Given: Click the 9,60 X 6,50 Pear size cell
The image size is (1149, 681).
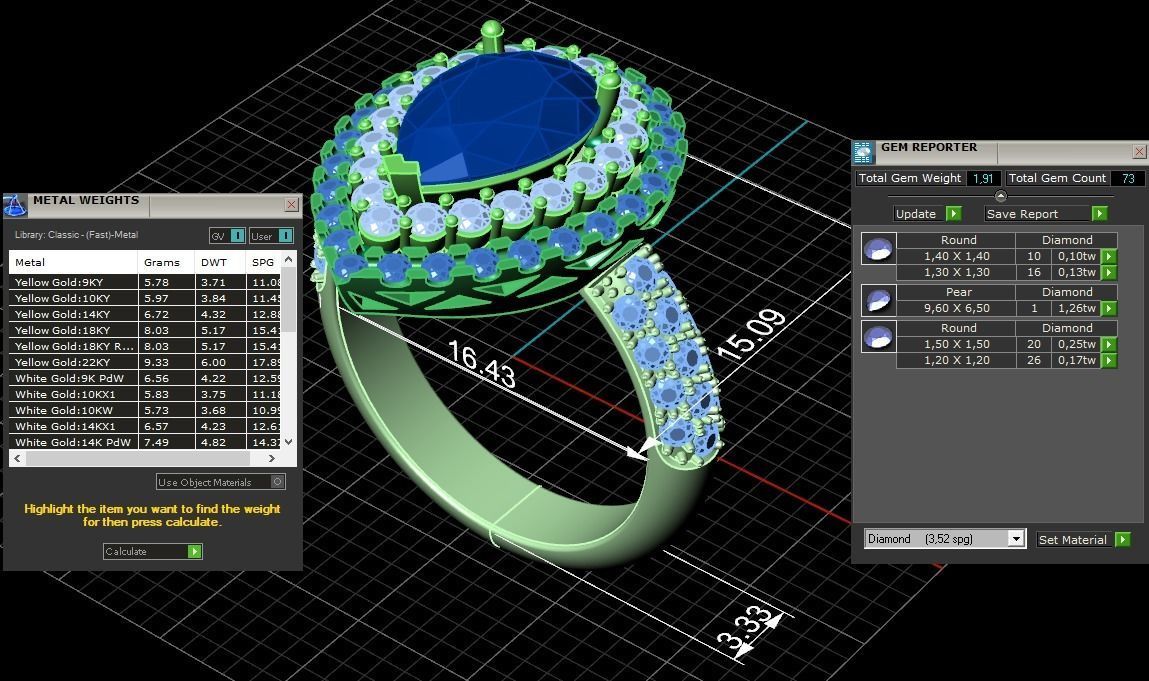Looking at the screenshot, I should [956, 308].
